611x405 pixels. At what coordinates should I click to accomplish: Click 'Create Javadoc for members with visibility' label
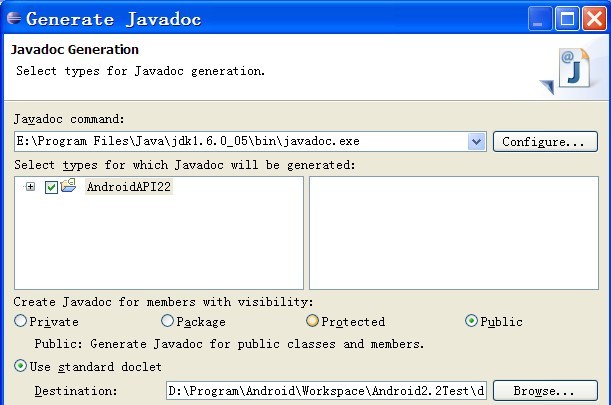tap(163, 302)
